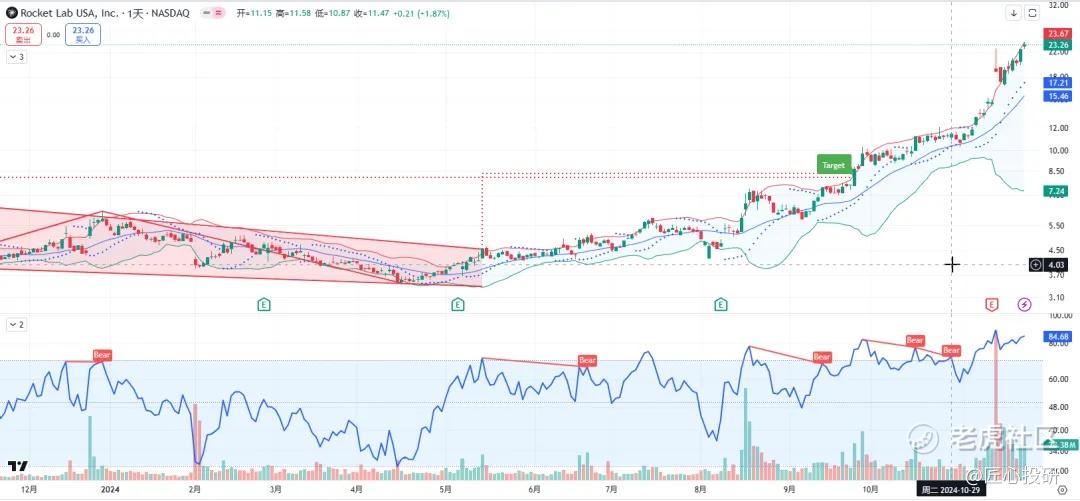The image size is (1080, 501).
Task: Click the Rocket Lab company logo icon
Action: coord(12,13)
